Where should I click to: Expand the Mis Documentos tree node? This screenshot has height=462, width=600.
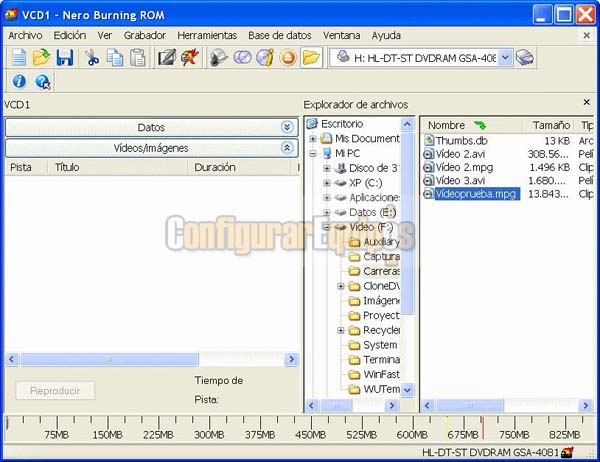click(313, 139)
